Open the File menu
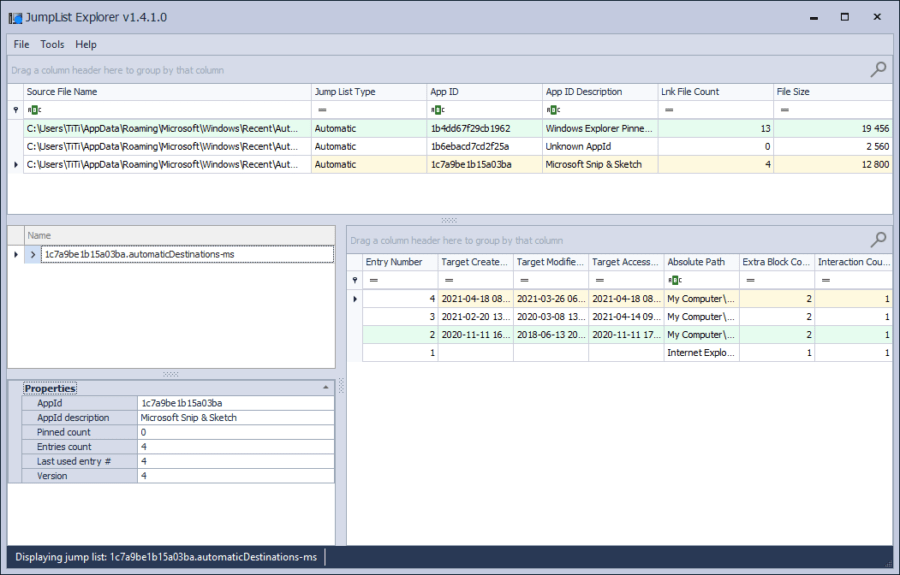 [21, 44]
